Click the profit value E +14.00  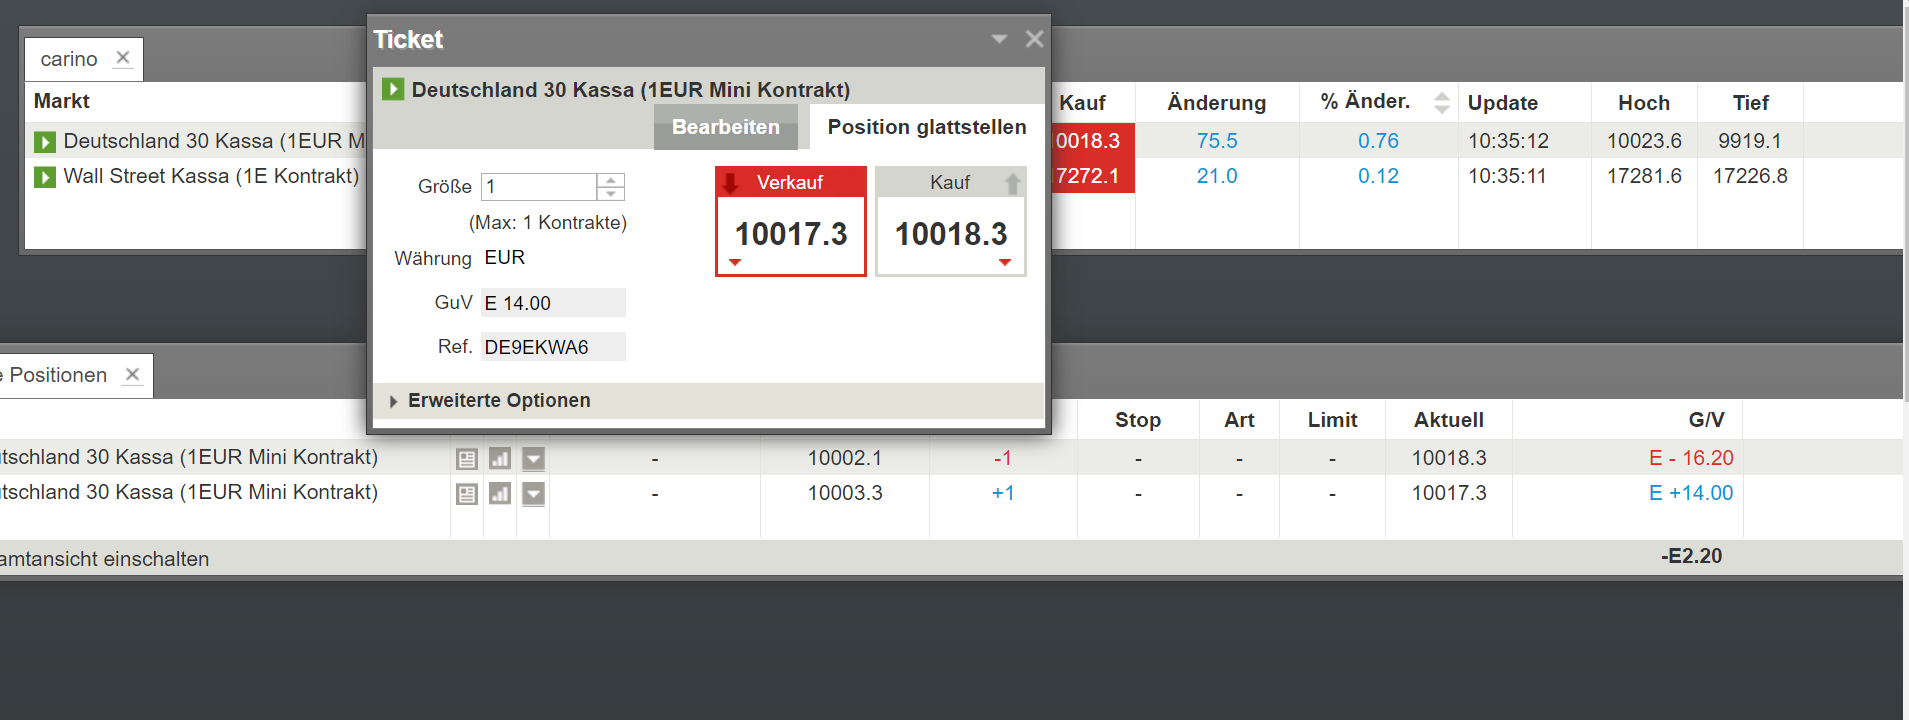pos(1691,493)
